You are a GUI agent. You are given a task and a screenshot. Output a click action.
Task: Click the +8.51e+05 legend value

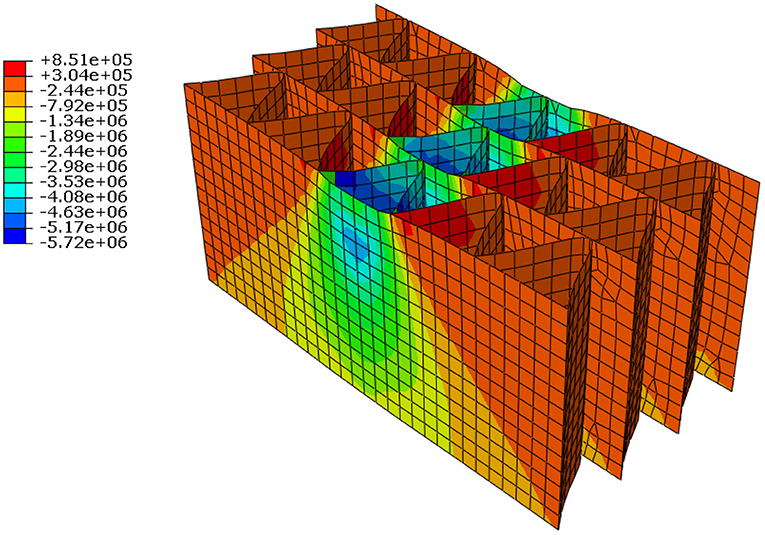click(86, 60)
